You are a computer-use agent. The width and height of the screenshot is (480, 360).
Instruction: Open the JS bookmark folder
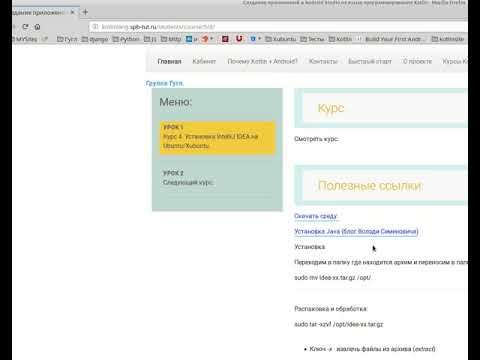coord(150,39)
